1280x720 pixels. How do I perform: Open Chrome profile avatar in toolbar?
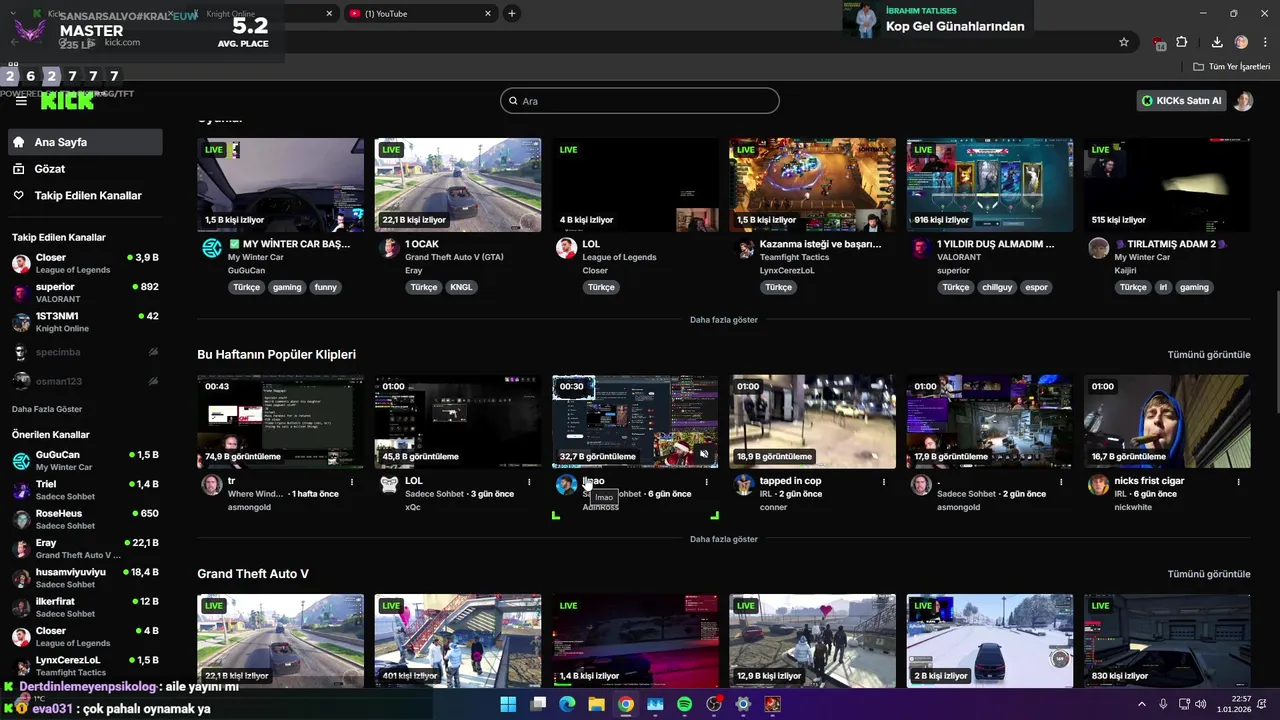pyautogui.click(x=1241, y=42)
